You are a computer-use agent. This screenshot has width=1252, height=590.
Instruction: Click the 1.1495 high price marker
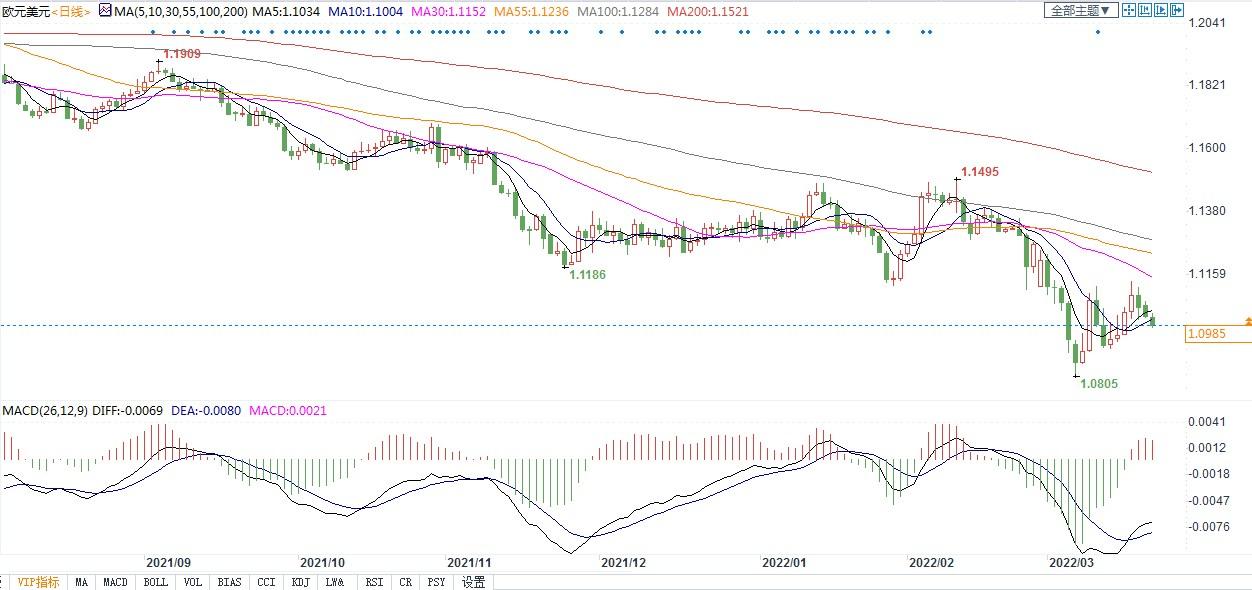979,172
